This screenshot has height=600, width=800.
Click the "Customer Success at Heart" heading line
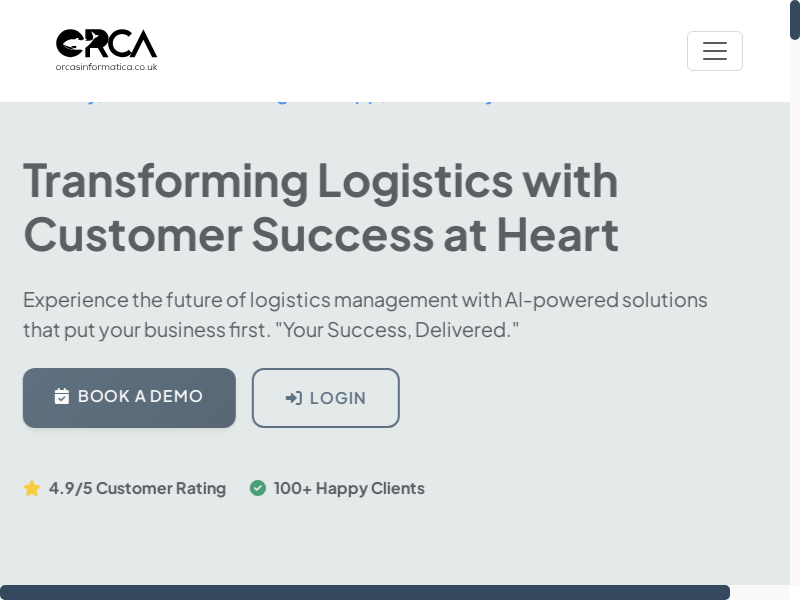320,234
